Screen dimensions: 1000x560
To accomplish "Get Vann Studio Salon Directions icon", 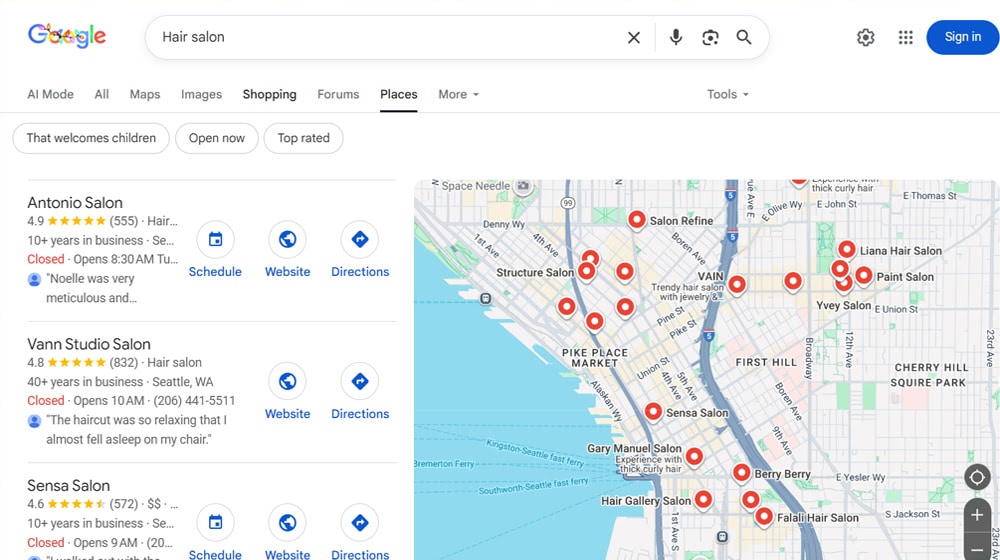I will tap(360, 381).
